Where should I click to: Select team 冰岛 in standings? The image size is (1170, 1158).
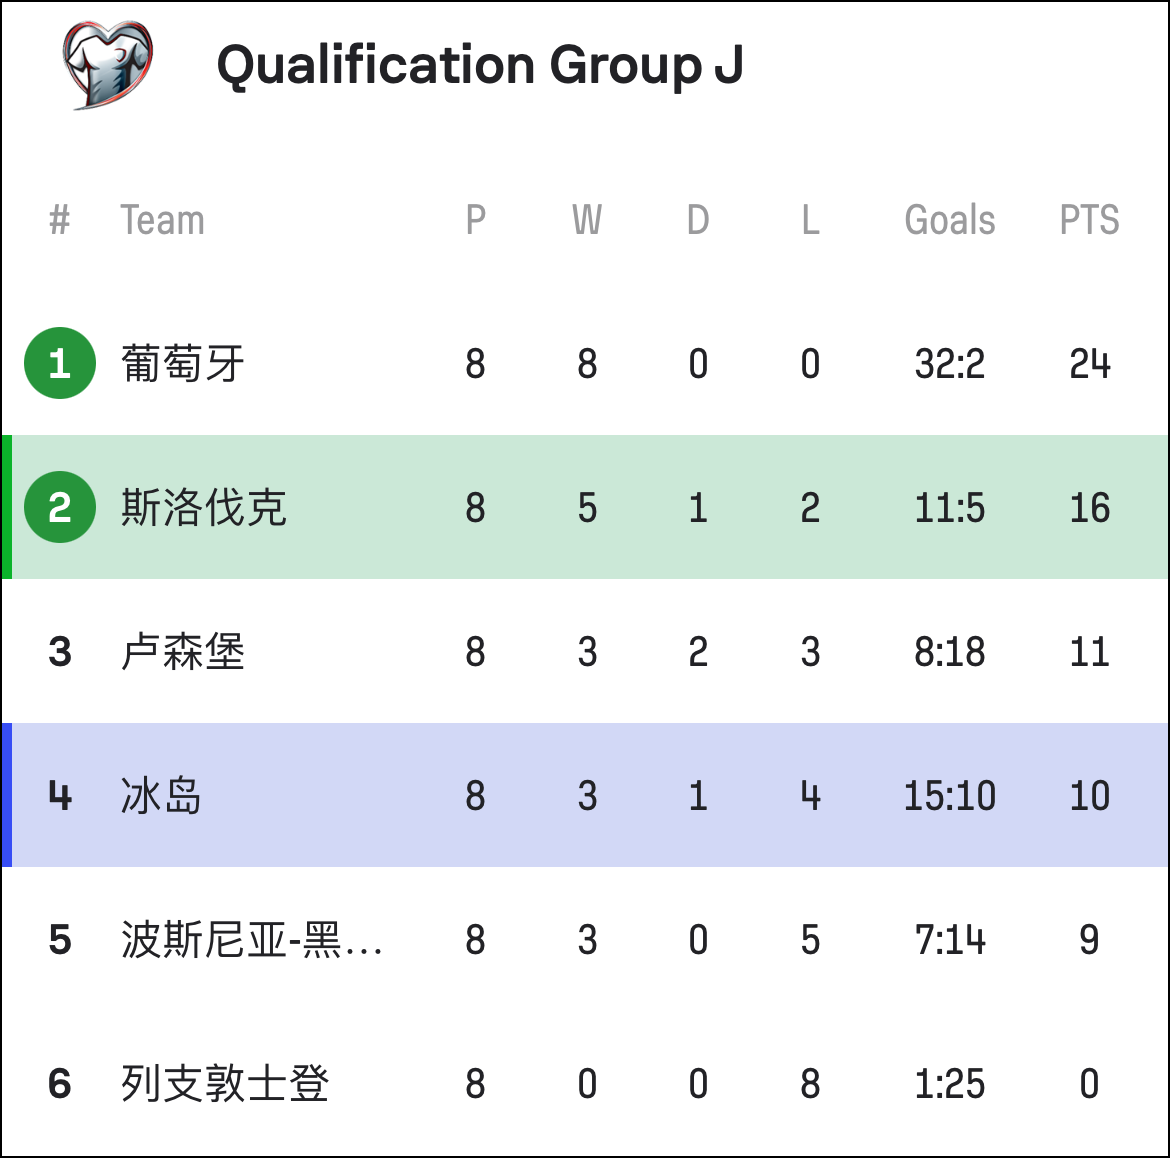[x=161, y=795]
